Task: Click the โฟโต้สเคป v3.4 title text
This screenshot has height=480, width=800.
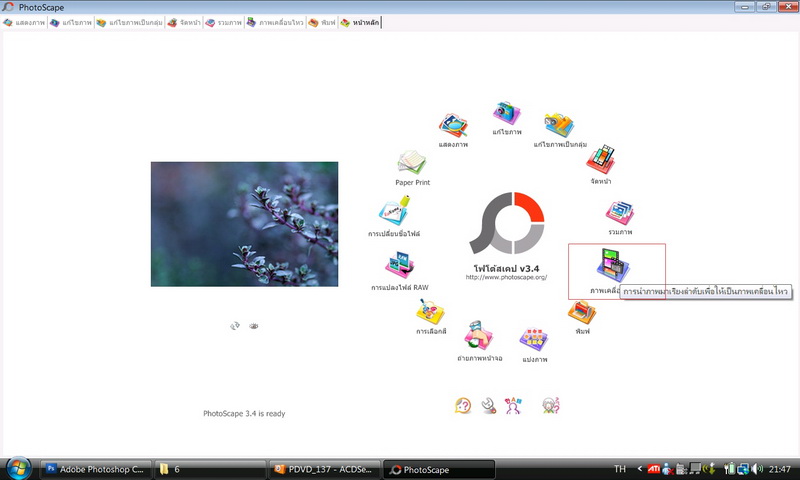Action: [x=506, y=268]
